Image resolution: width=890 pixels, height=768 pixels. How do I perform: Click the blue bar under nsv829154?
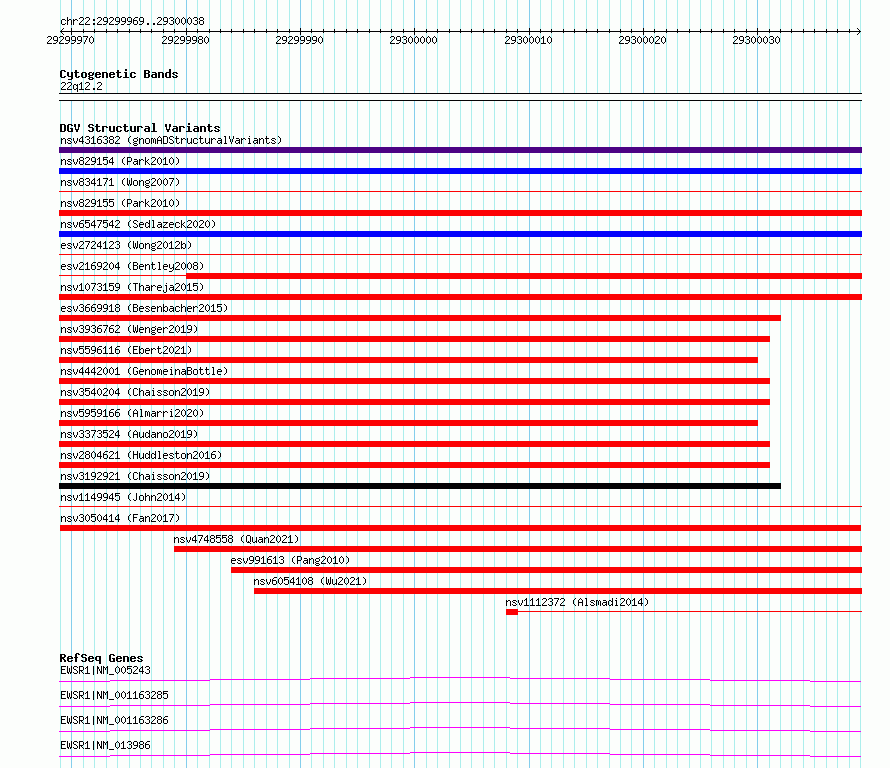coord(460,171)
